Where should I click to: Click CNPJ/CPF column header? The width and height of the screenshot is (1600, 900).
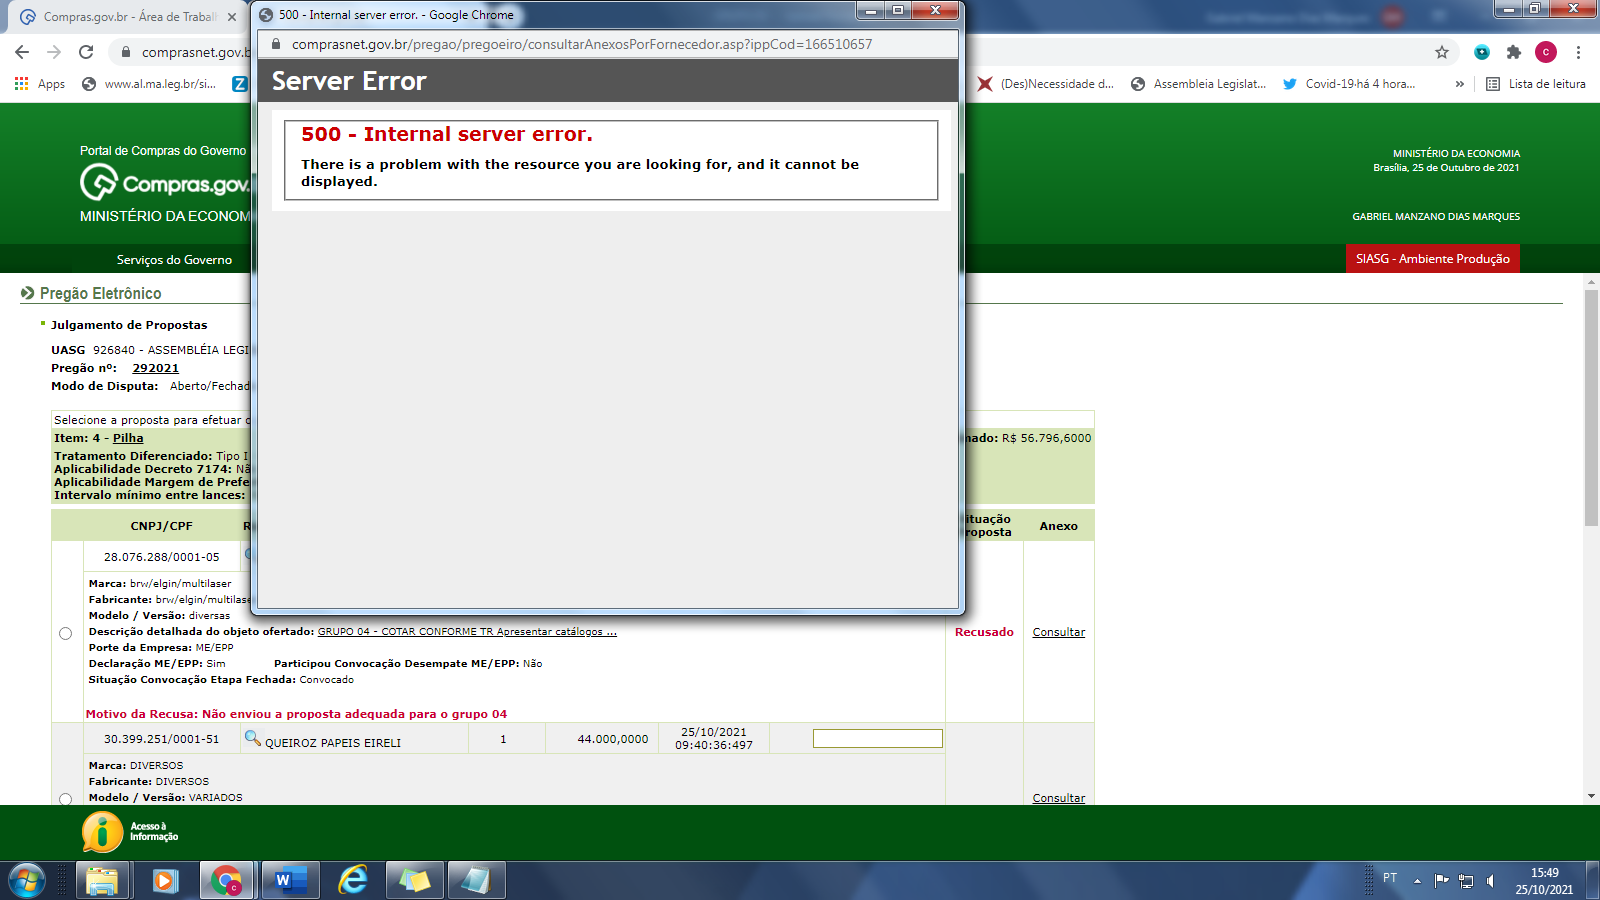coord(161,526)
